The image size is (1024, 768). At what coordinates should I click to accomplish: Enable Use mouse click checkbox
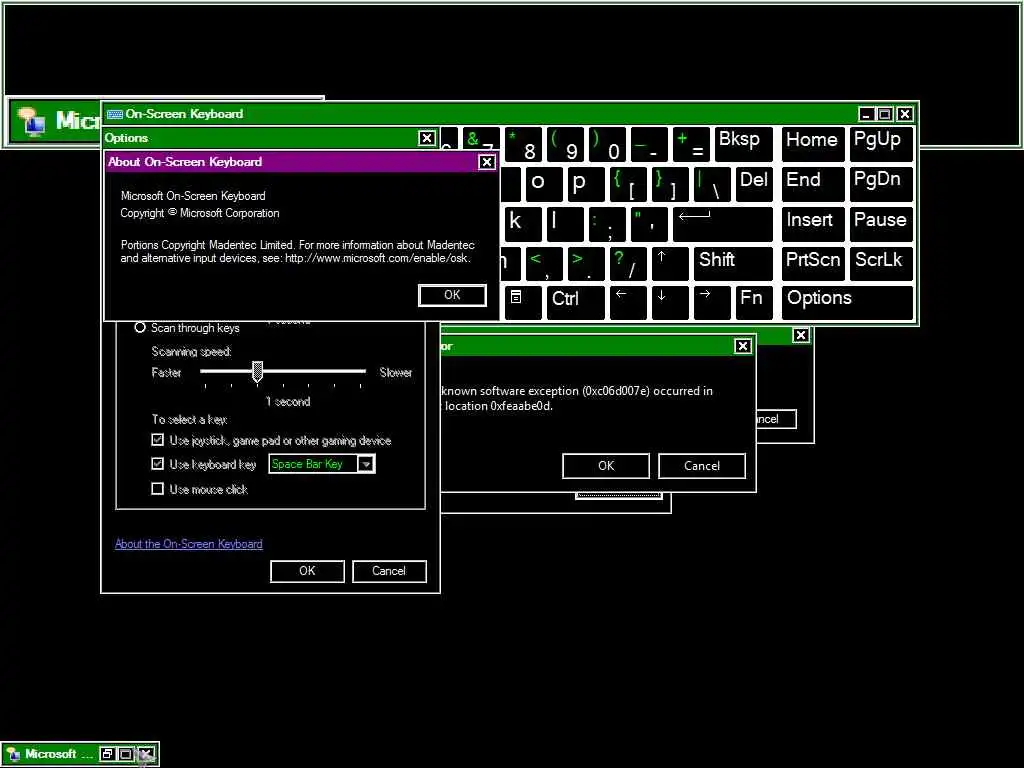pos(157,488)
